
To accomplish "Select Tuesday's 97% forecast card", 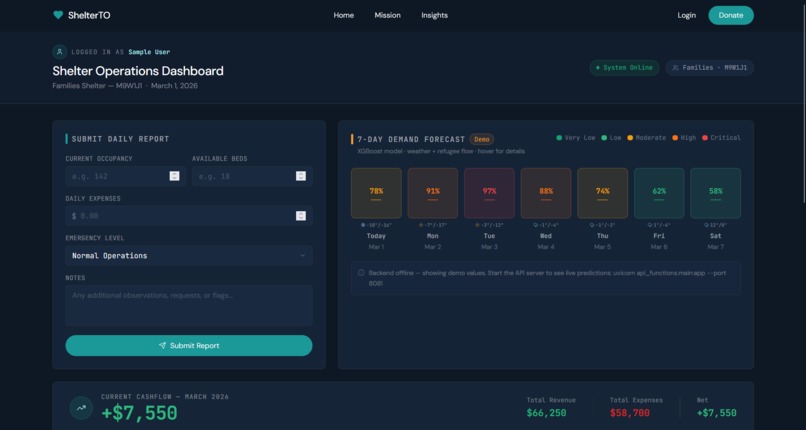I will coord(489,193).
